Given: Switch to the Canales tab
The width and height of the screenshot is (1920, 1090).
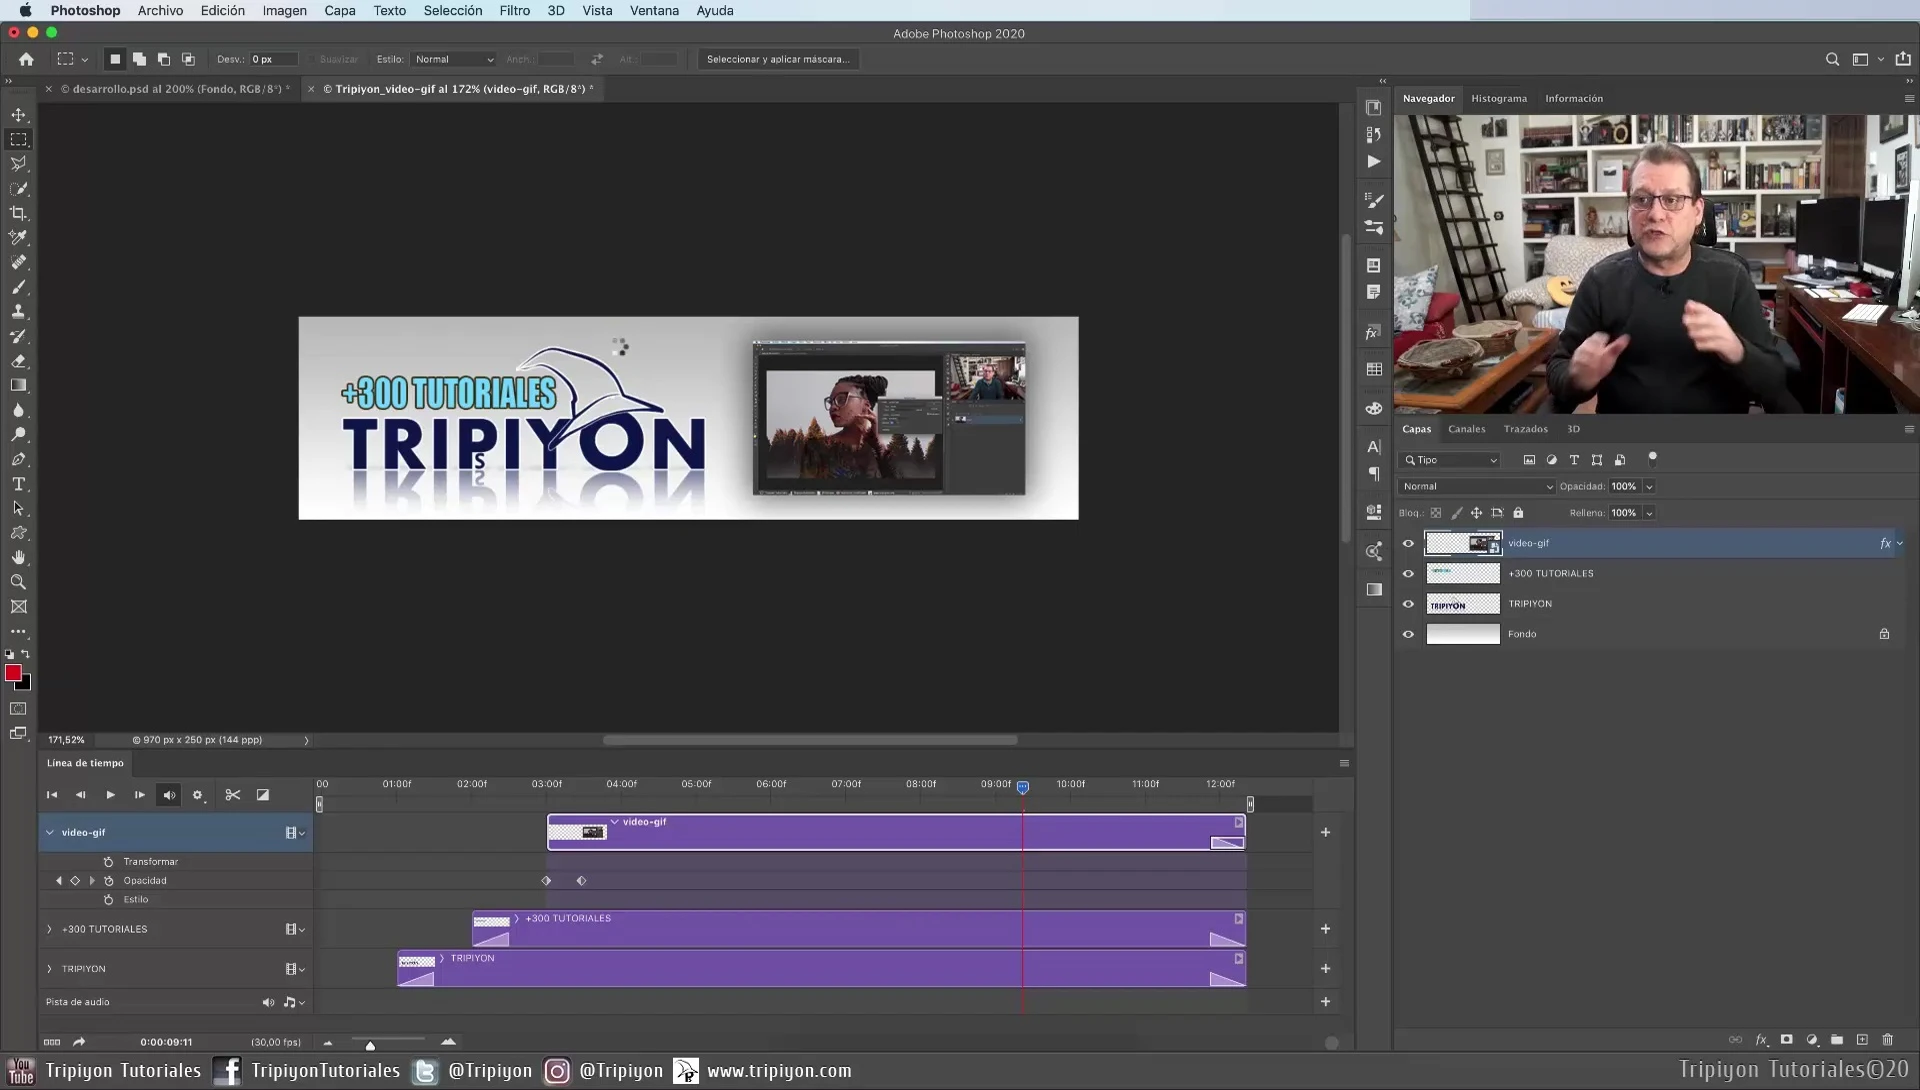Looking at the screenshot, I should (x=1466, y=429).
